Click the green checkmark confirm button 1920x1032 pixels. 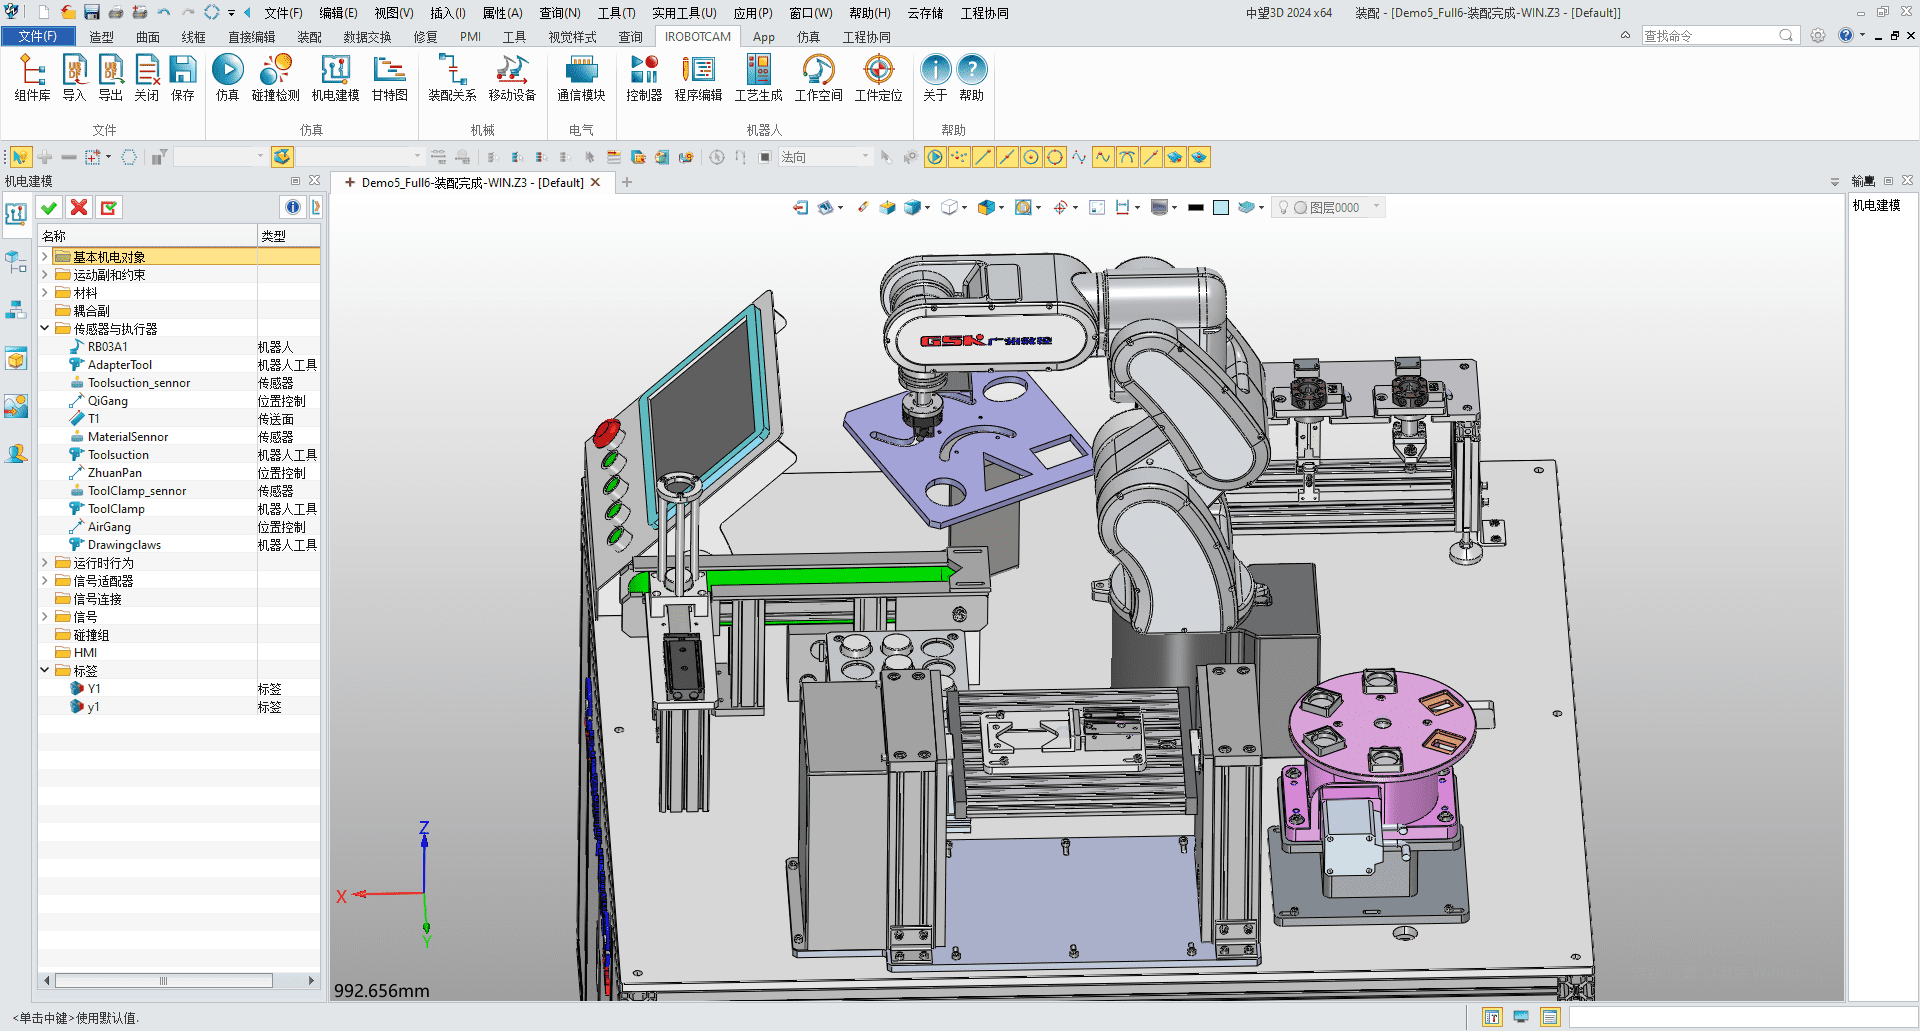[x=49, y=207]
